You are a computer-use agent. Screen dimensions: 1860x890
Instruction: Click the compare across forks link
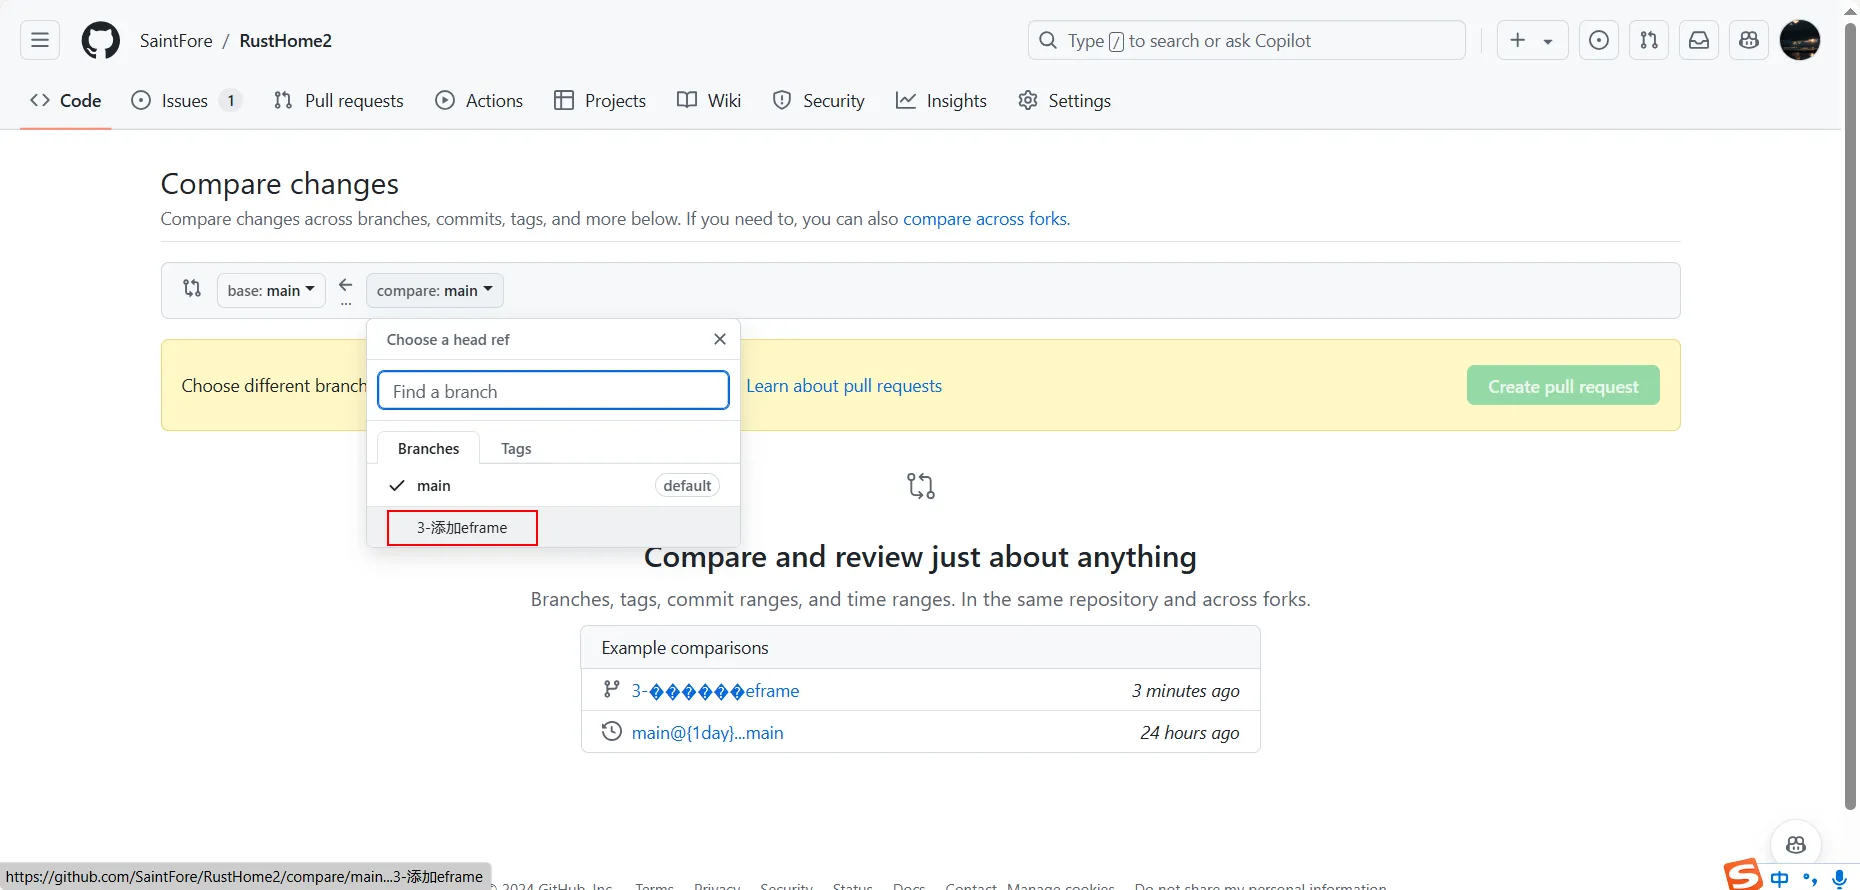[985, 219]
